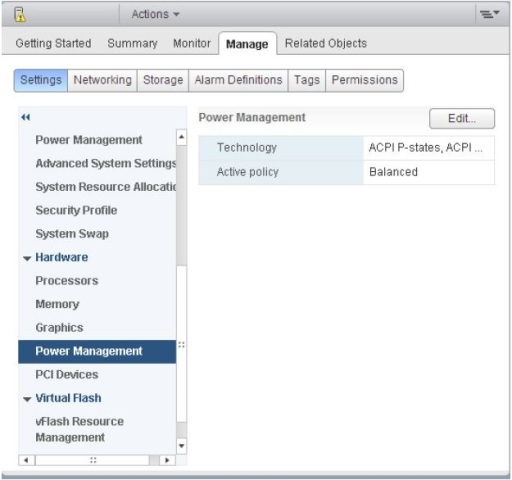This screenshot has height=480, width=512.
Task: Click the Edit... button
Action: 462,118
